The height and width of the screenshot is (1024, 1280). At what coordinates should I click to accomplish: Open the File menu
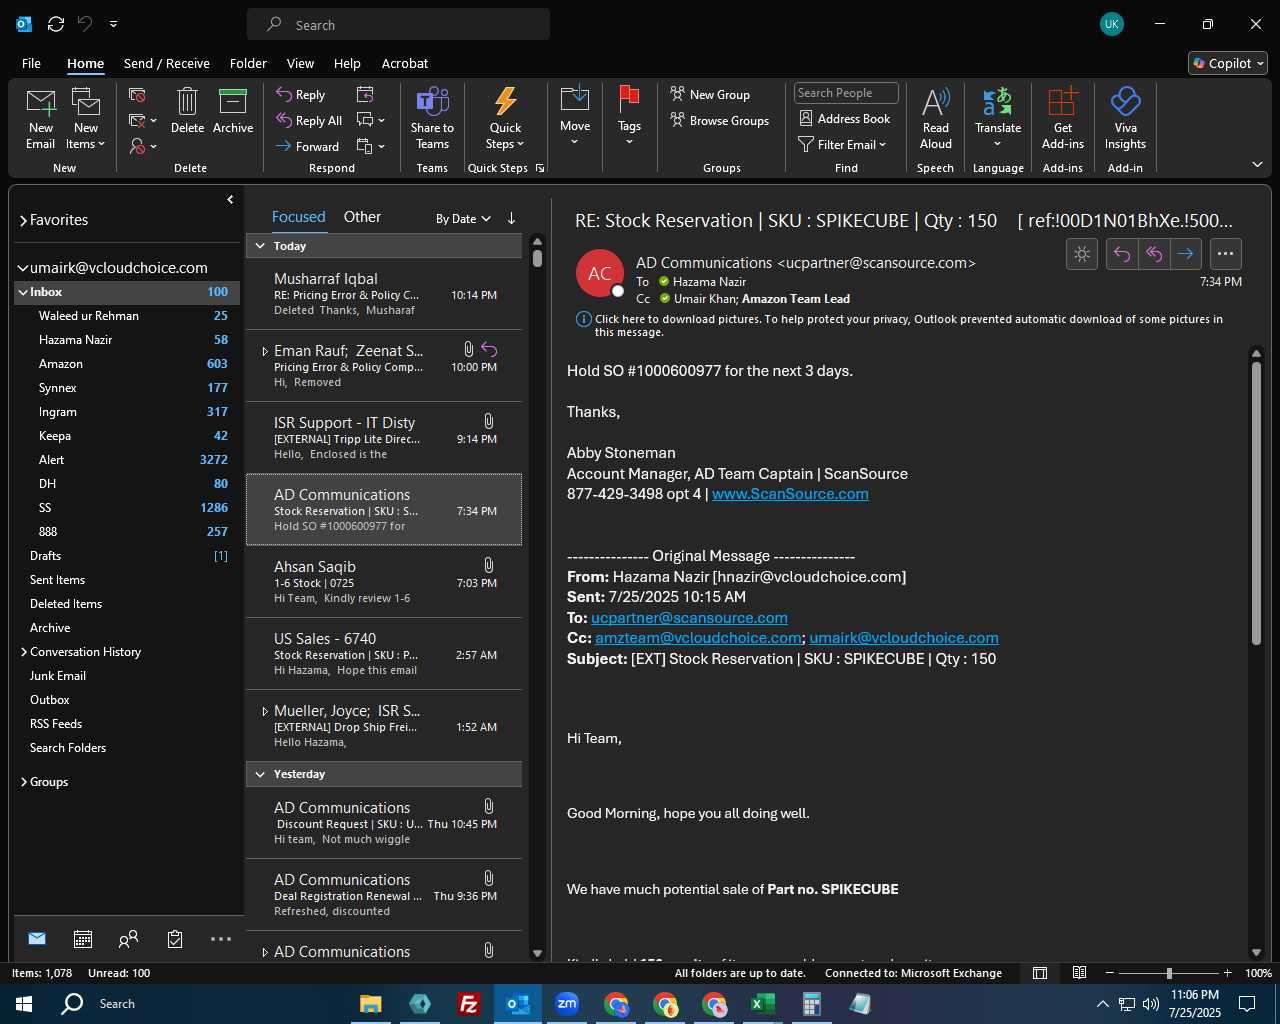pos(32,63)
